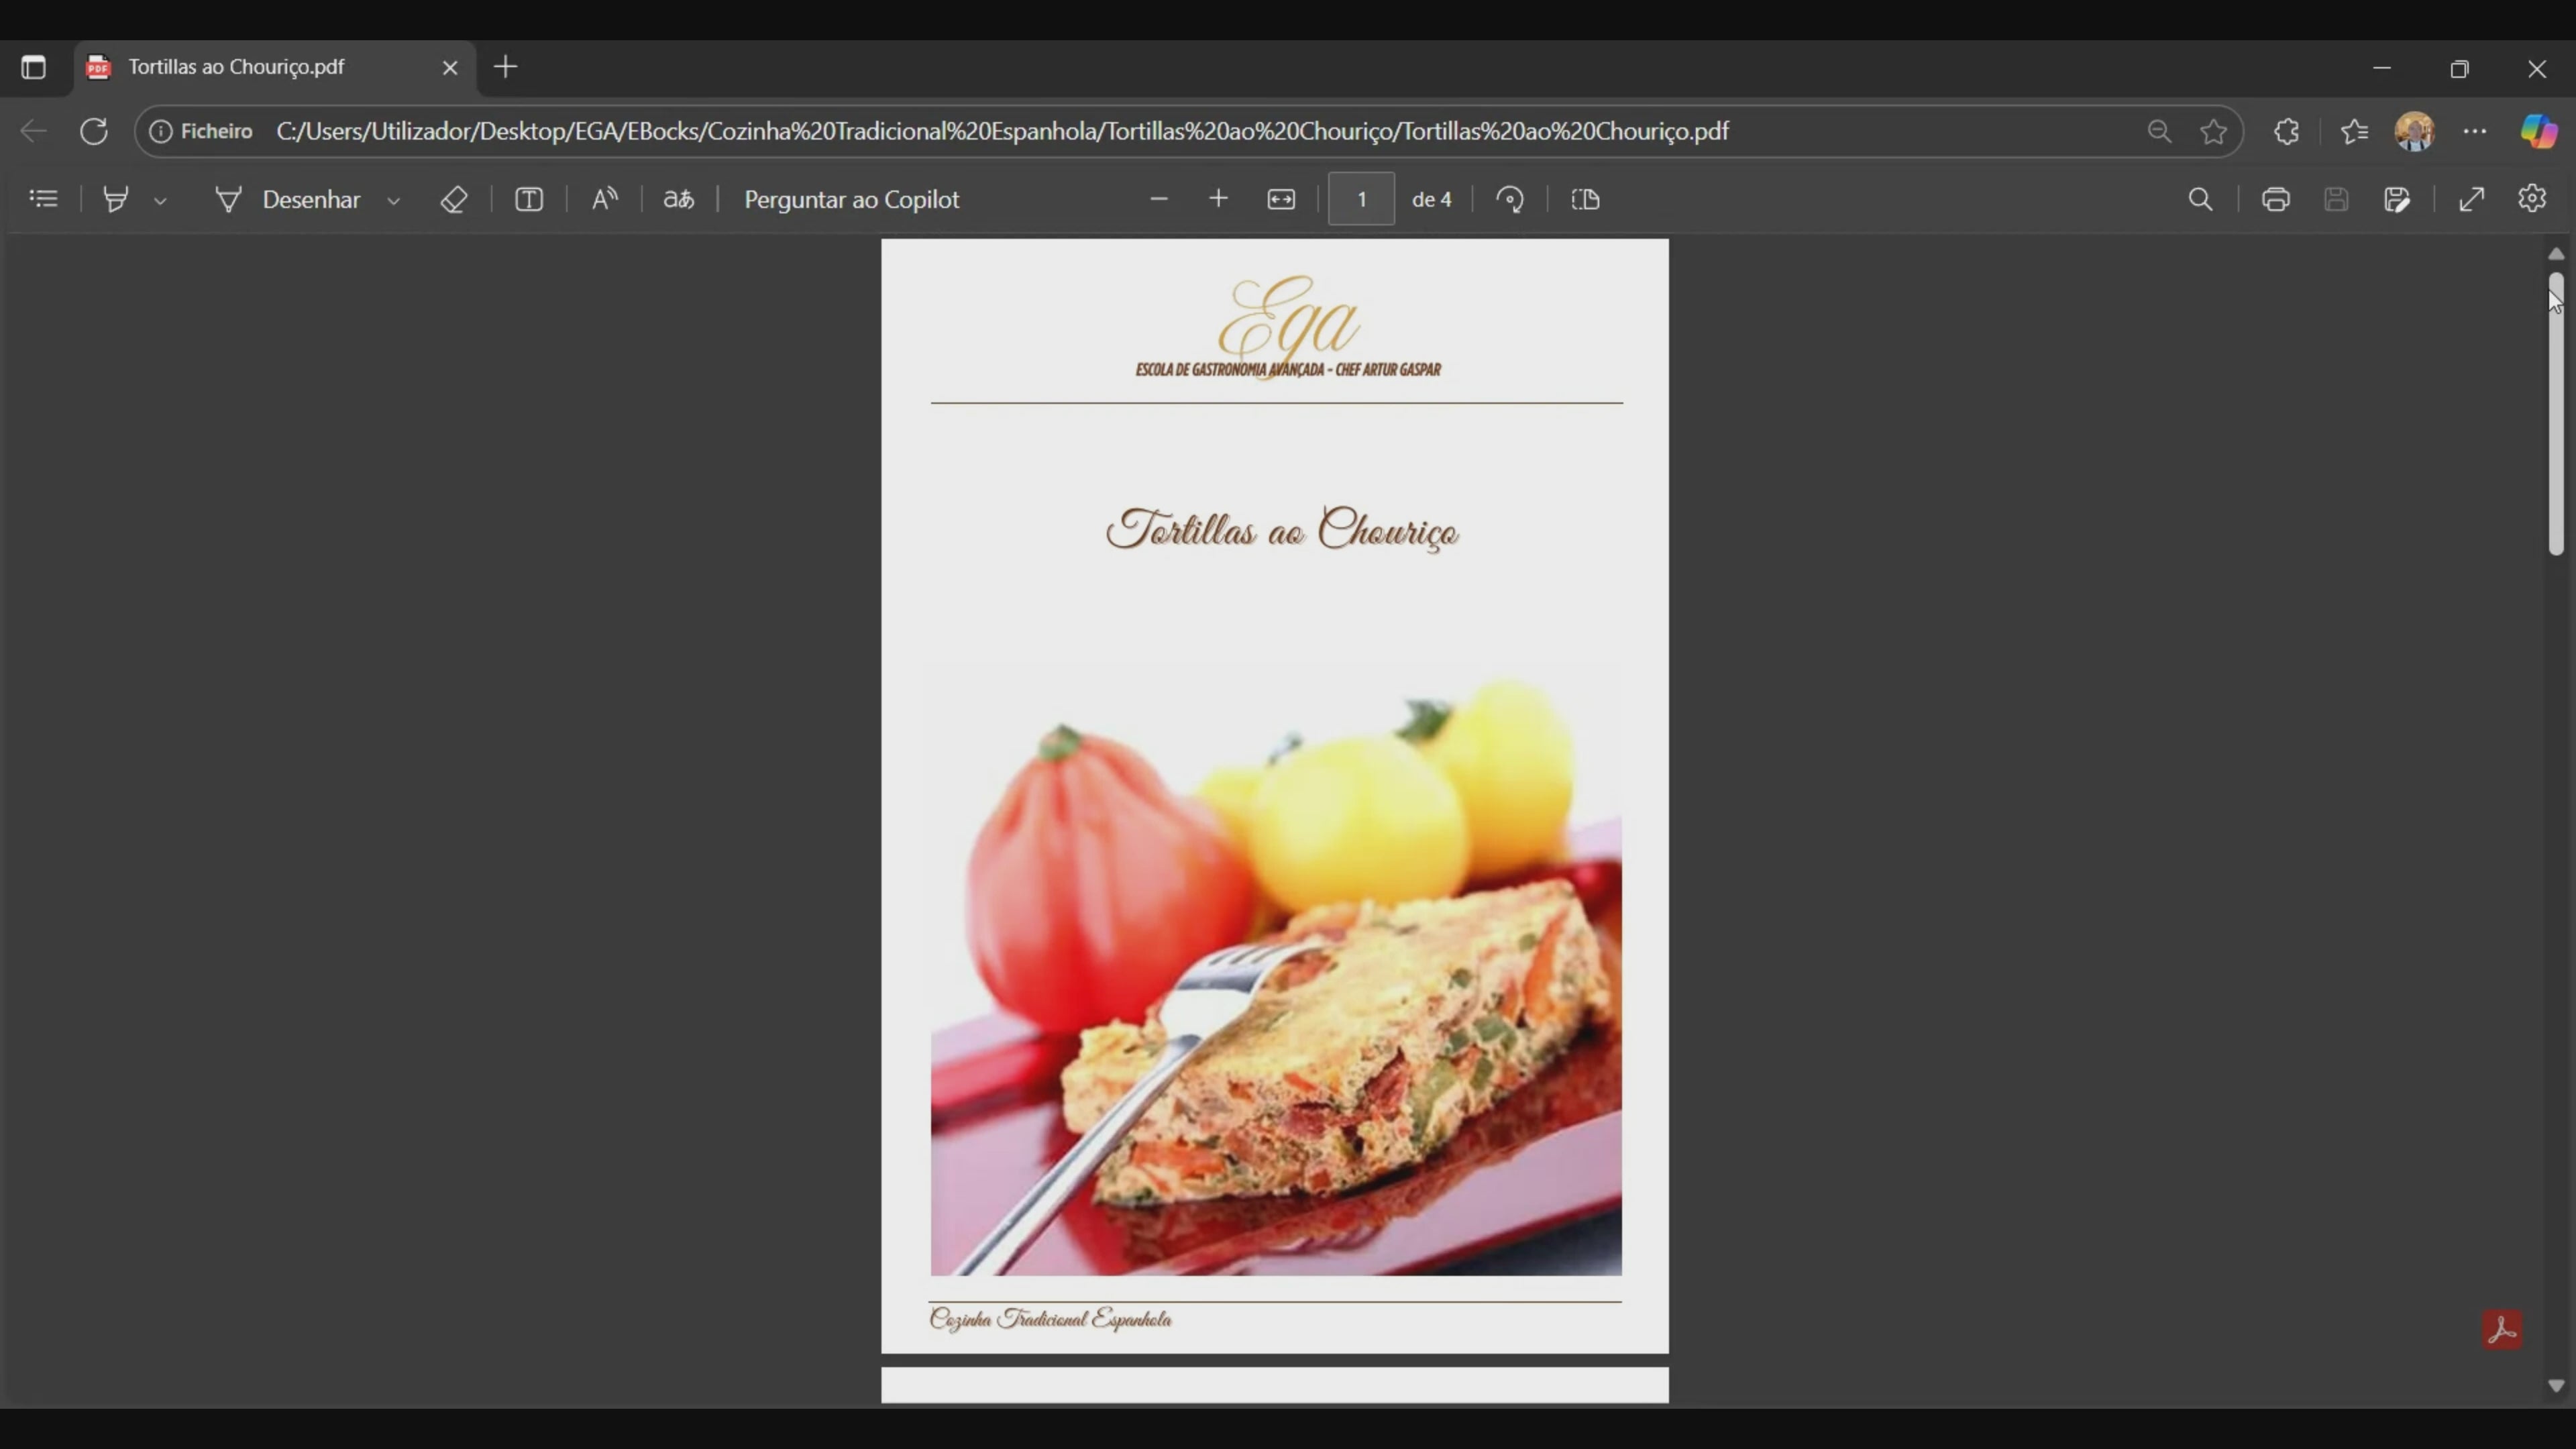Rotate the PDF page

1510,199
